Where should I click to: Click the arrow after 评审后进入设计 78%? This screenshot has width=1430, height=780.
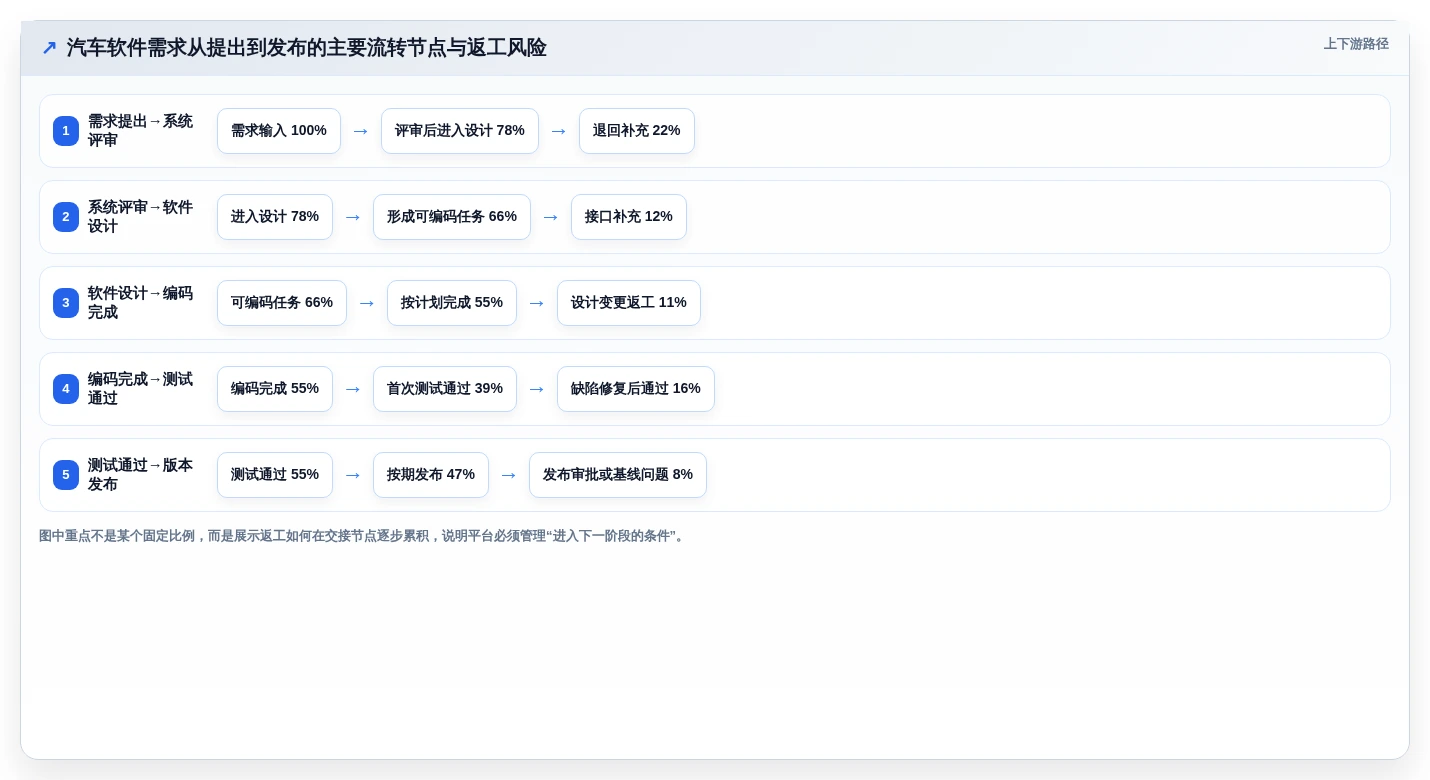tap(559, 131)
